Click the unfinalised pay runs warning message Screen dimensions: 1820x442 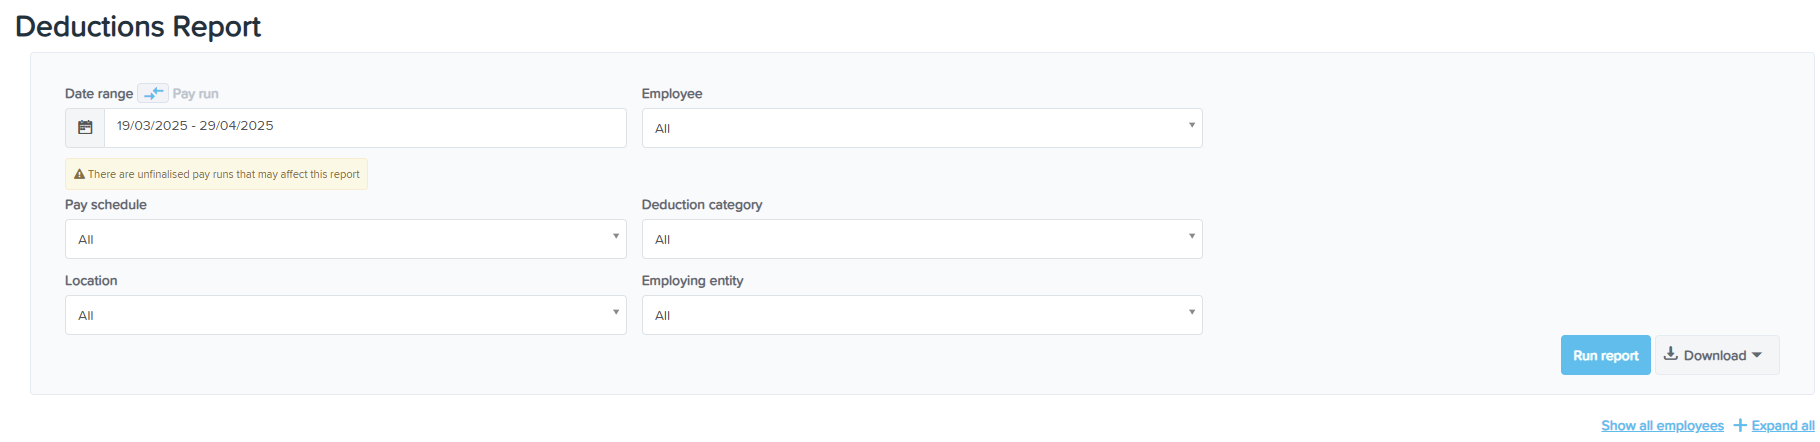(x=223, y=174)
